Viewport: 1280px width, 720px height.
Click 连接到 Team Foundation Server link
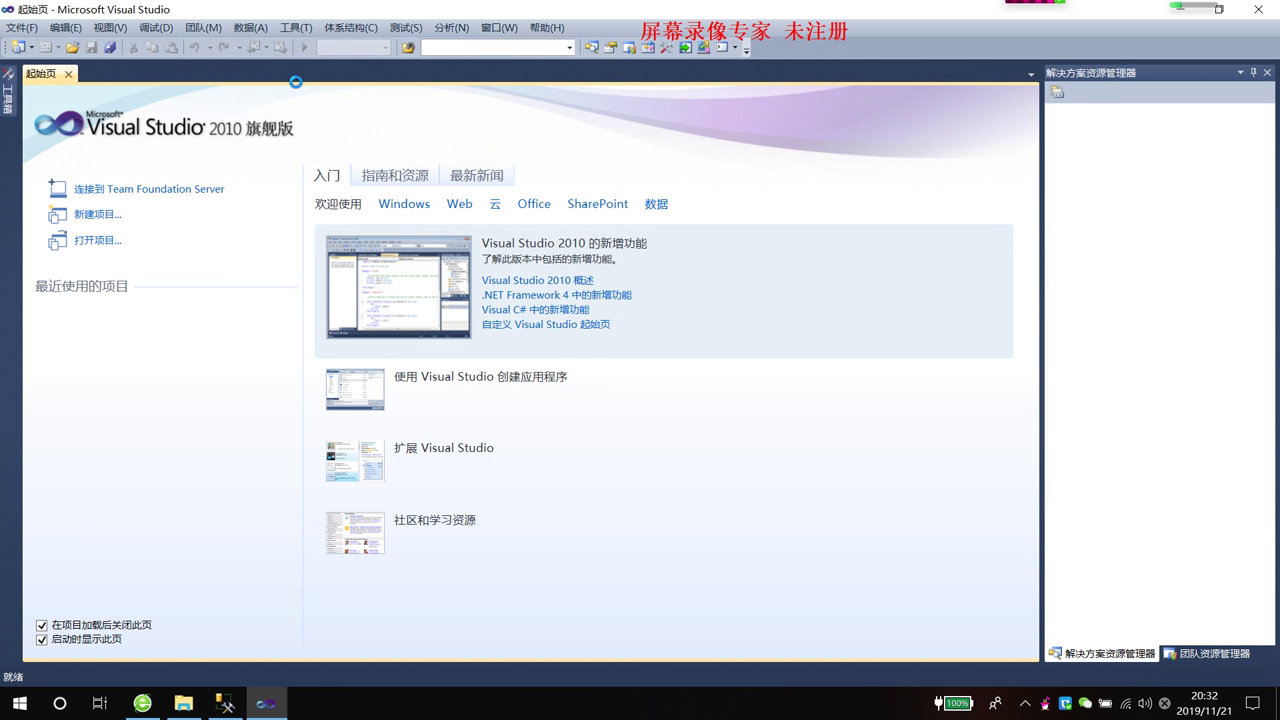pyautogui.click(x=149, y=189)
